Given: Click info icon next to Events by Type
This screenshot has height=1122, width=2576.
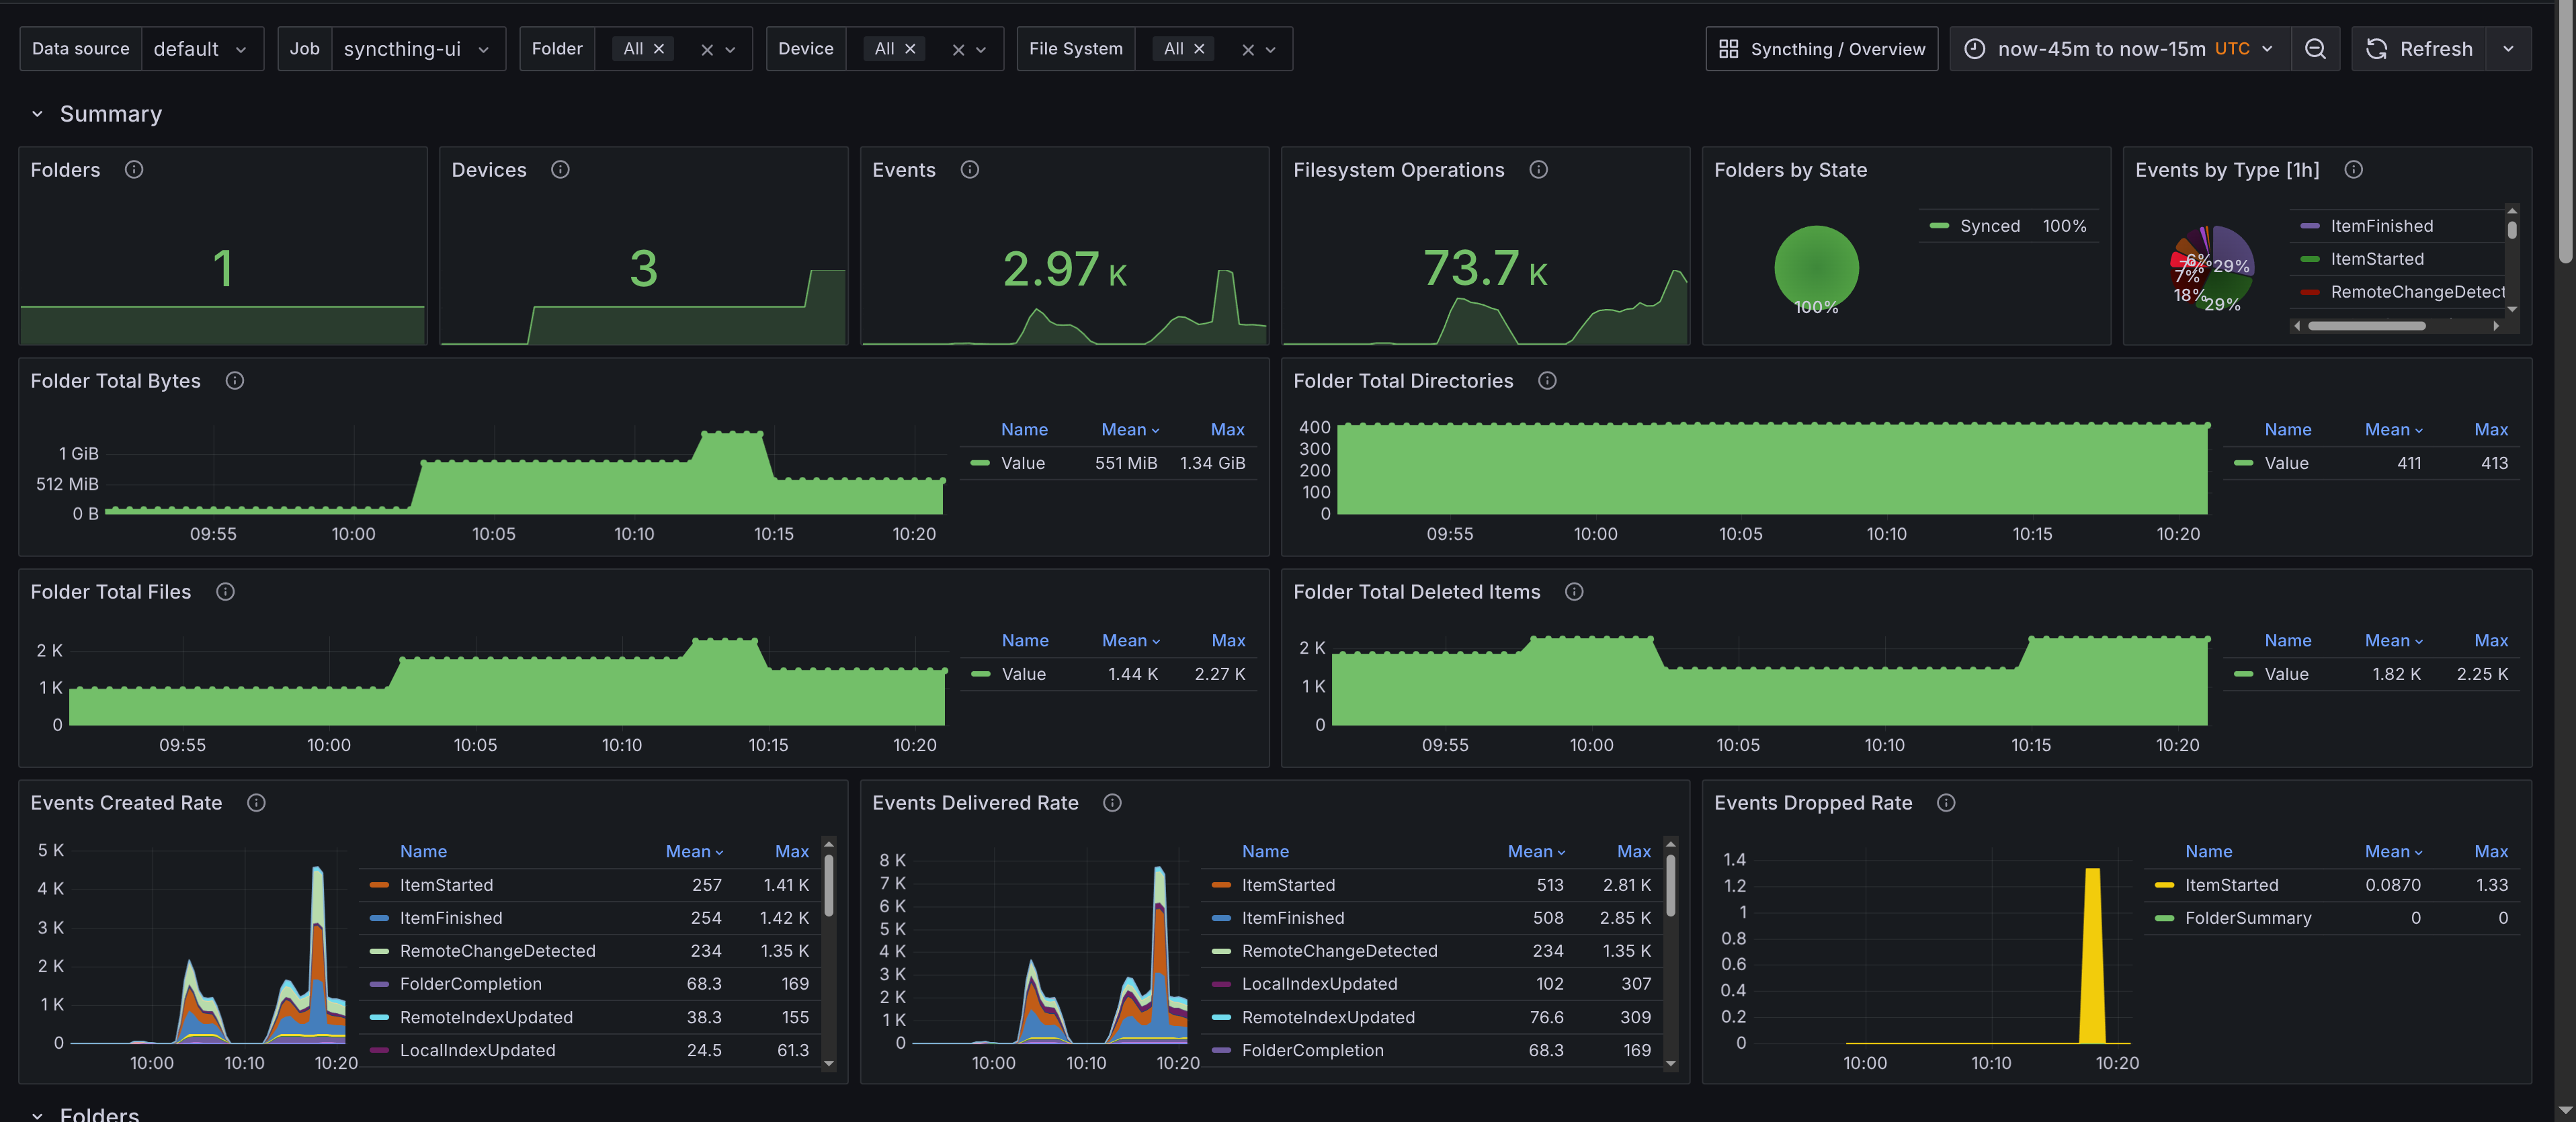Looking at the screenshot, I should (x=2353, y=170).
